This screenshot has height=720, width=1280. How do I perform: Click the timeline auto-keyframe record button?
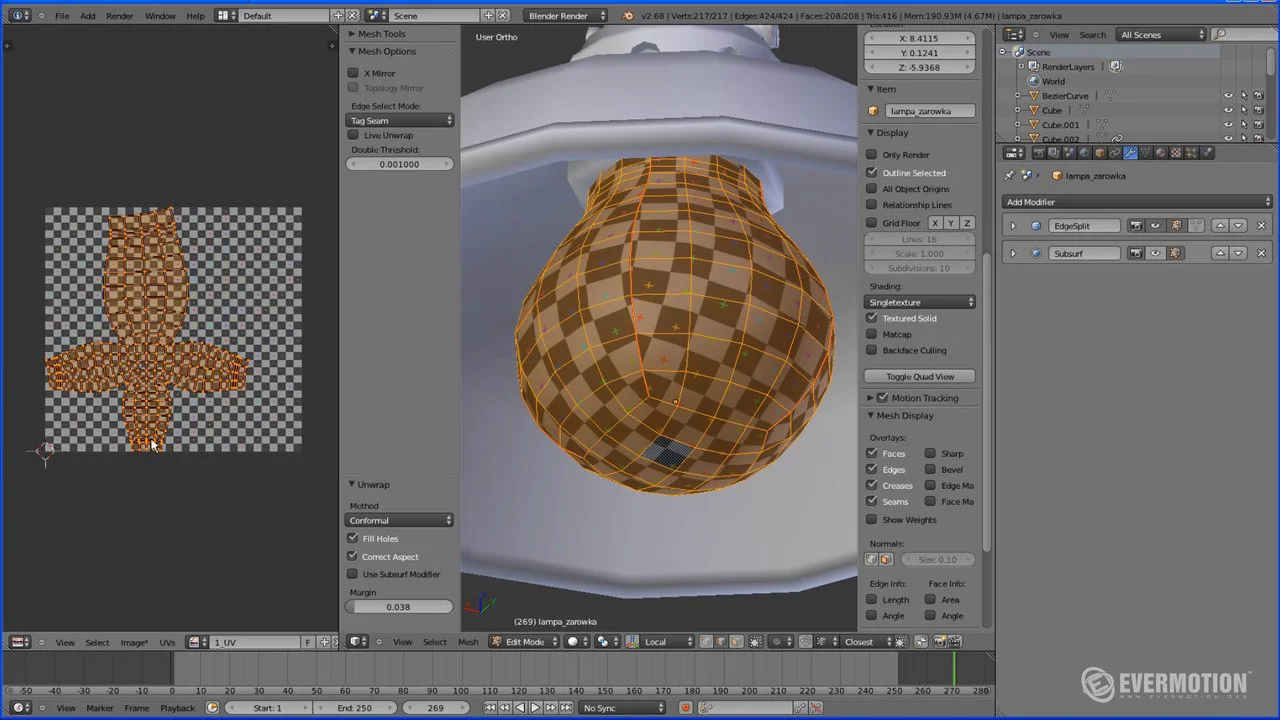pos(685,708)
